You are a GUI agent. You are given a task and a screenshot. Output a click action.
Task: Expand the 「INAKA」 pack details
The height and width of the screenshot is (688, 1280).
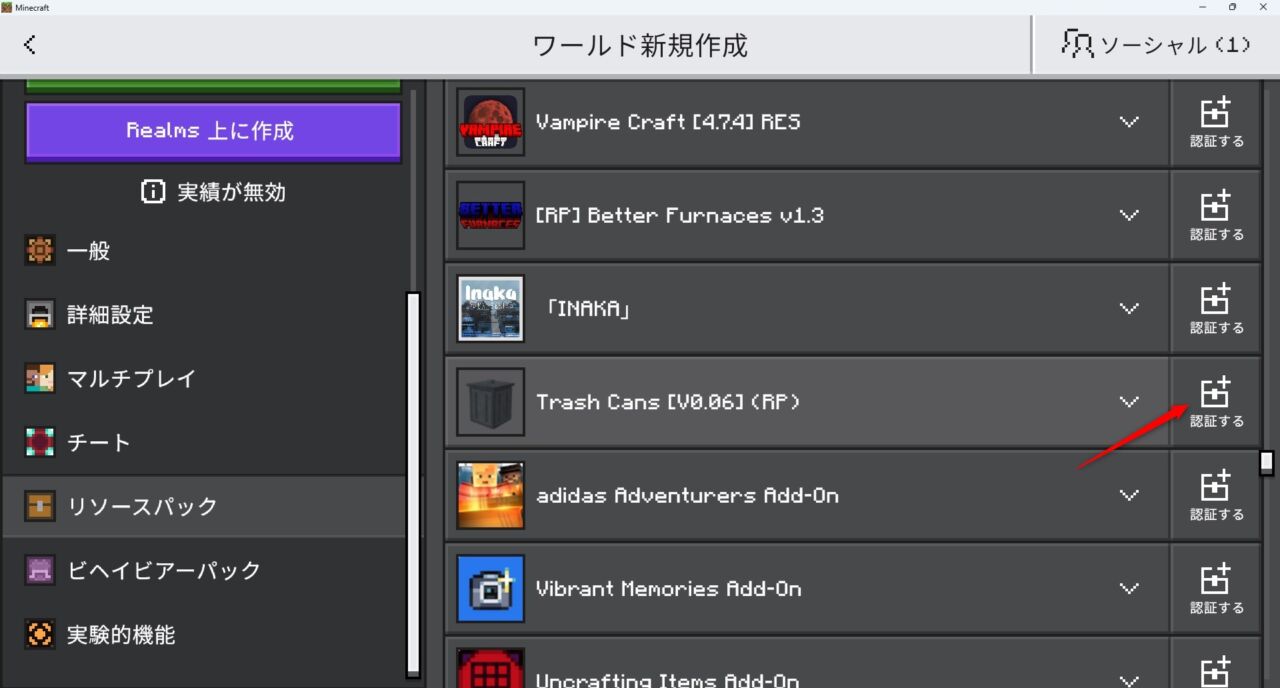click(x=1129, y=308)
